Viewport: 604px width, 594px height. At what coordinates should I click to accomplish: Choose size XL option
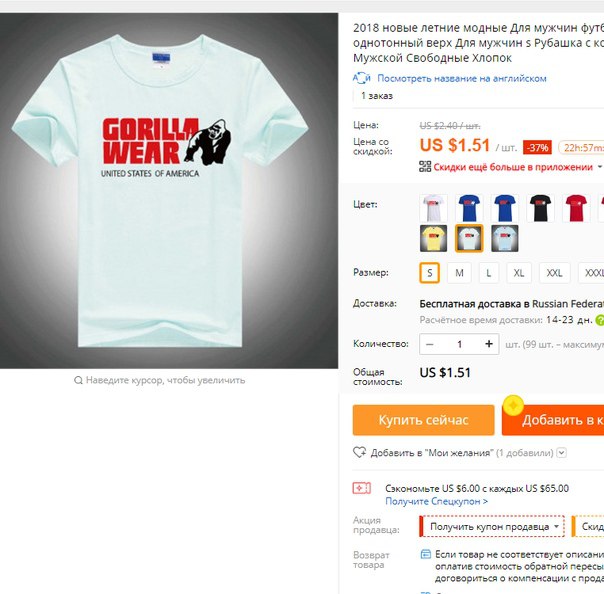tap(519, 273)
